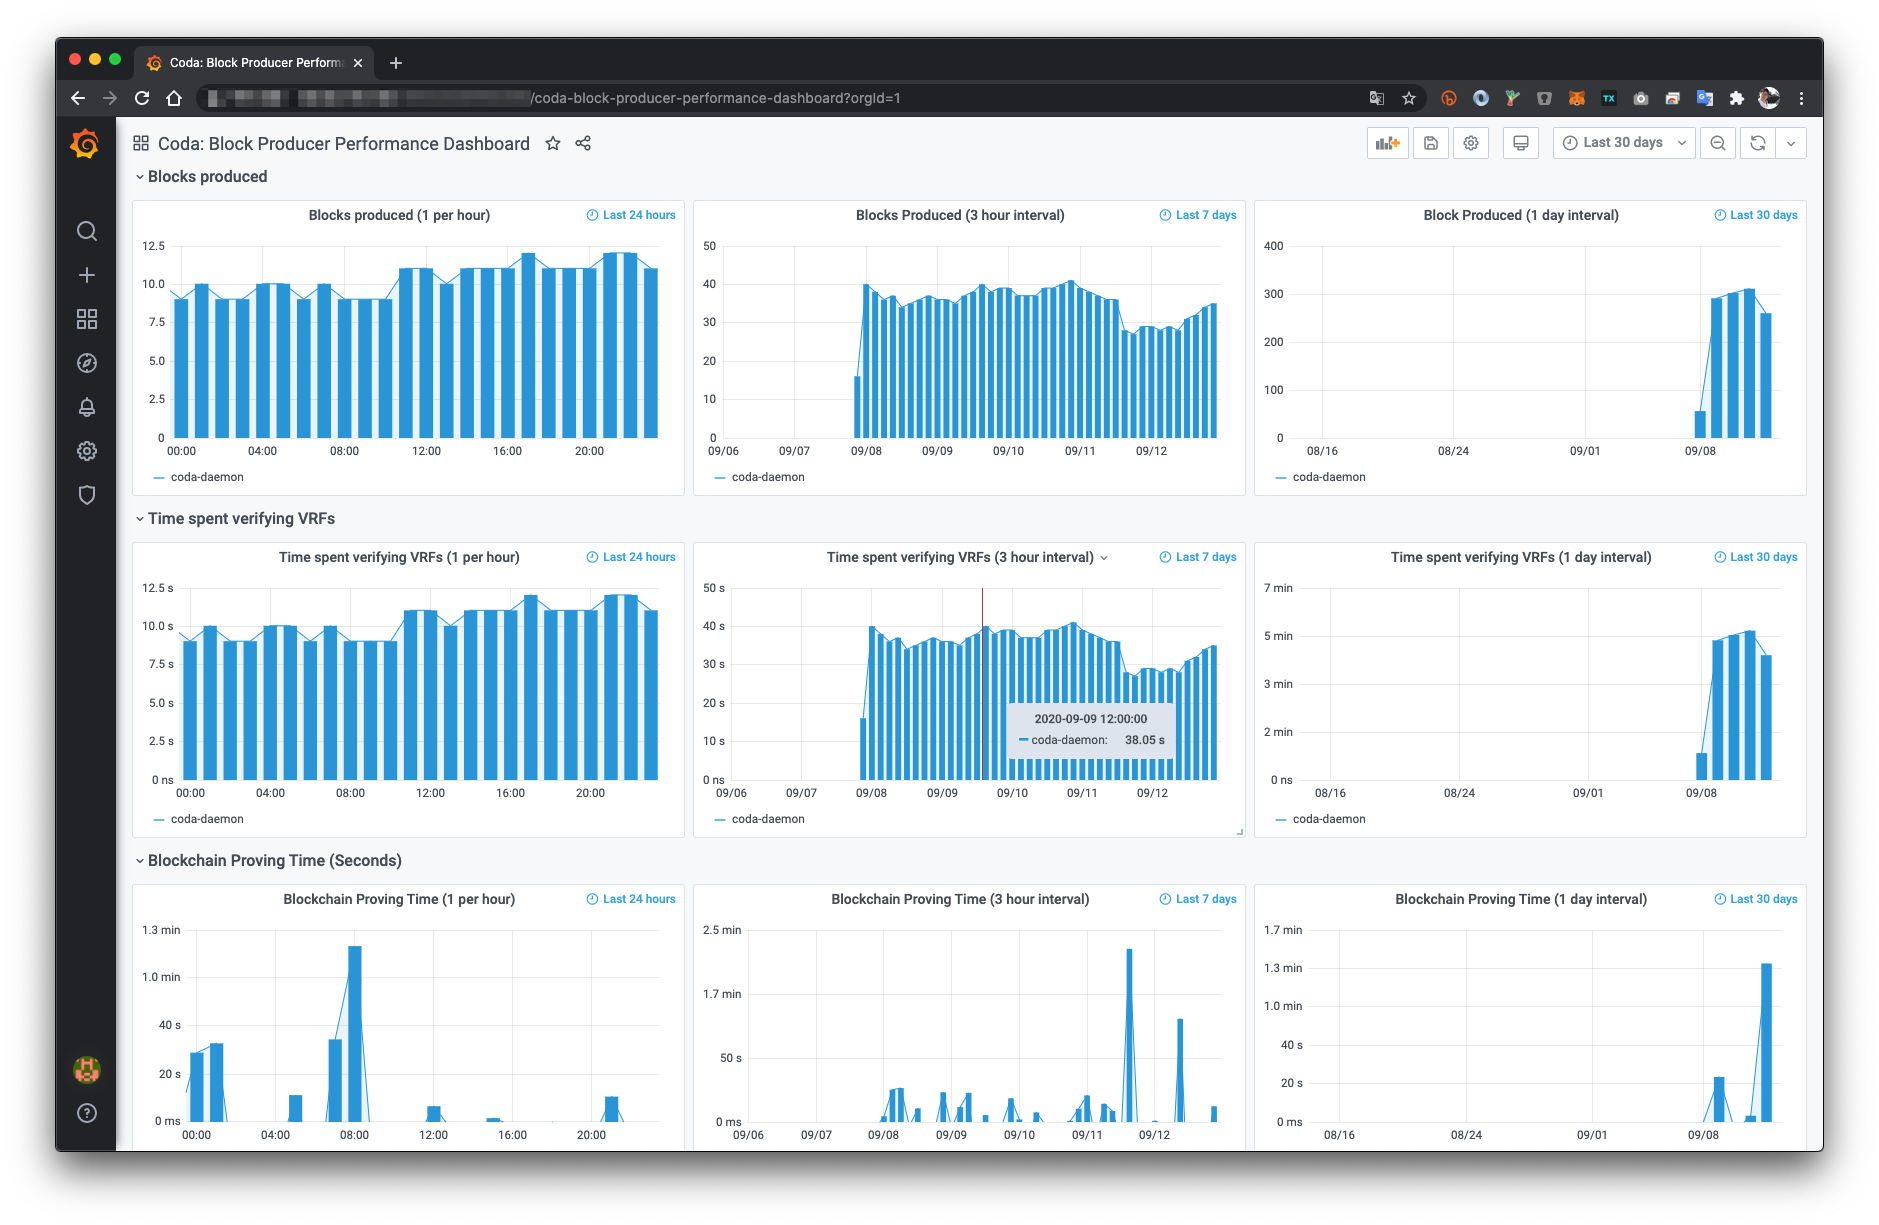Cycle view mode with the monitor icon
The image size is (1879, 1225).
coord(1520,143)
